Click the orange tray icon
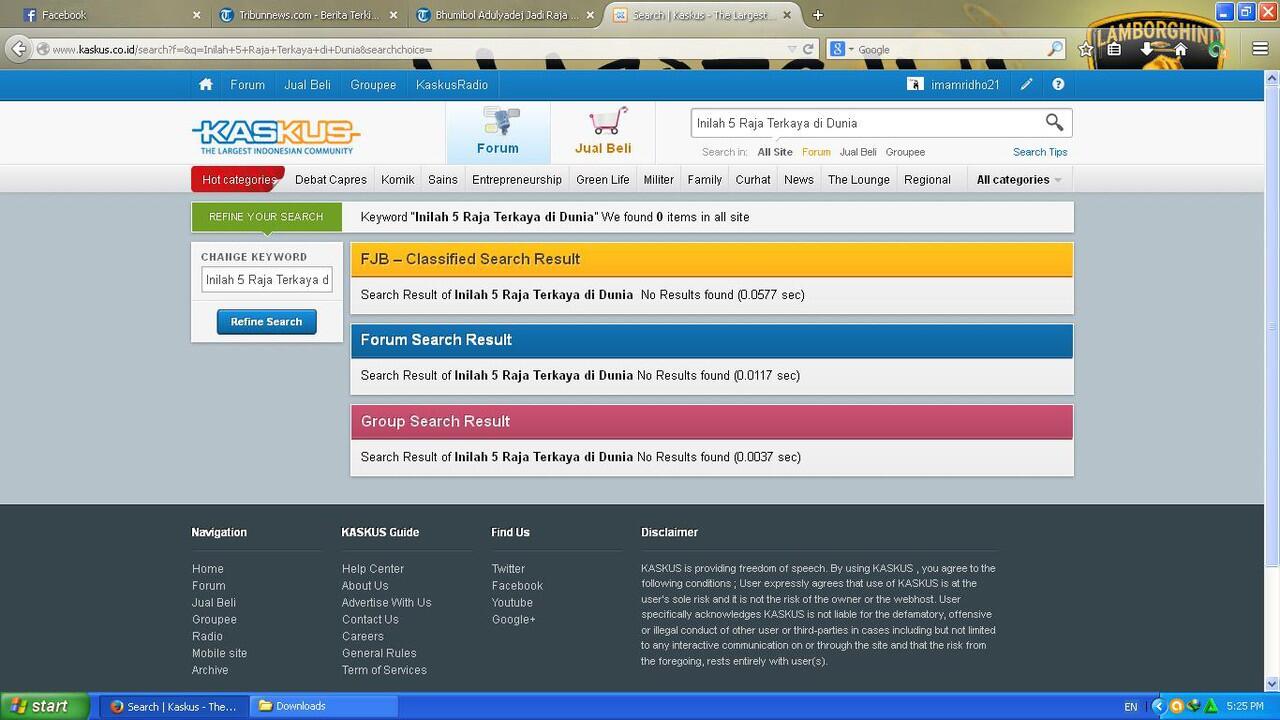The image size is (1280, 720). (1176, 706)
